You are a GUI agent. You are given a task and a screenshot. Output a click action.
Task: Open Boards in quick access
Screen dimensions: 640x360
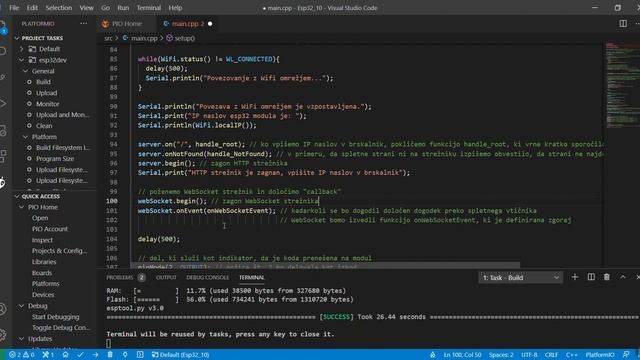(42, 273)
